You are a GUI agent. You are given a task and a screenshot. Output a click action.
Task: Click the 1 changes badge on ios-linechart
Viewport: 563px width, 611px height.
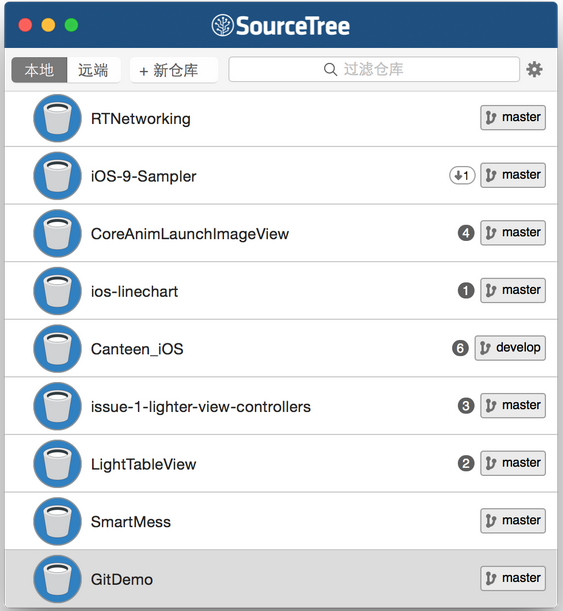[x=466, y=291]
